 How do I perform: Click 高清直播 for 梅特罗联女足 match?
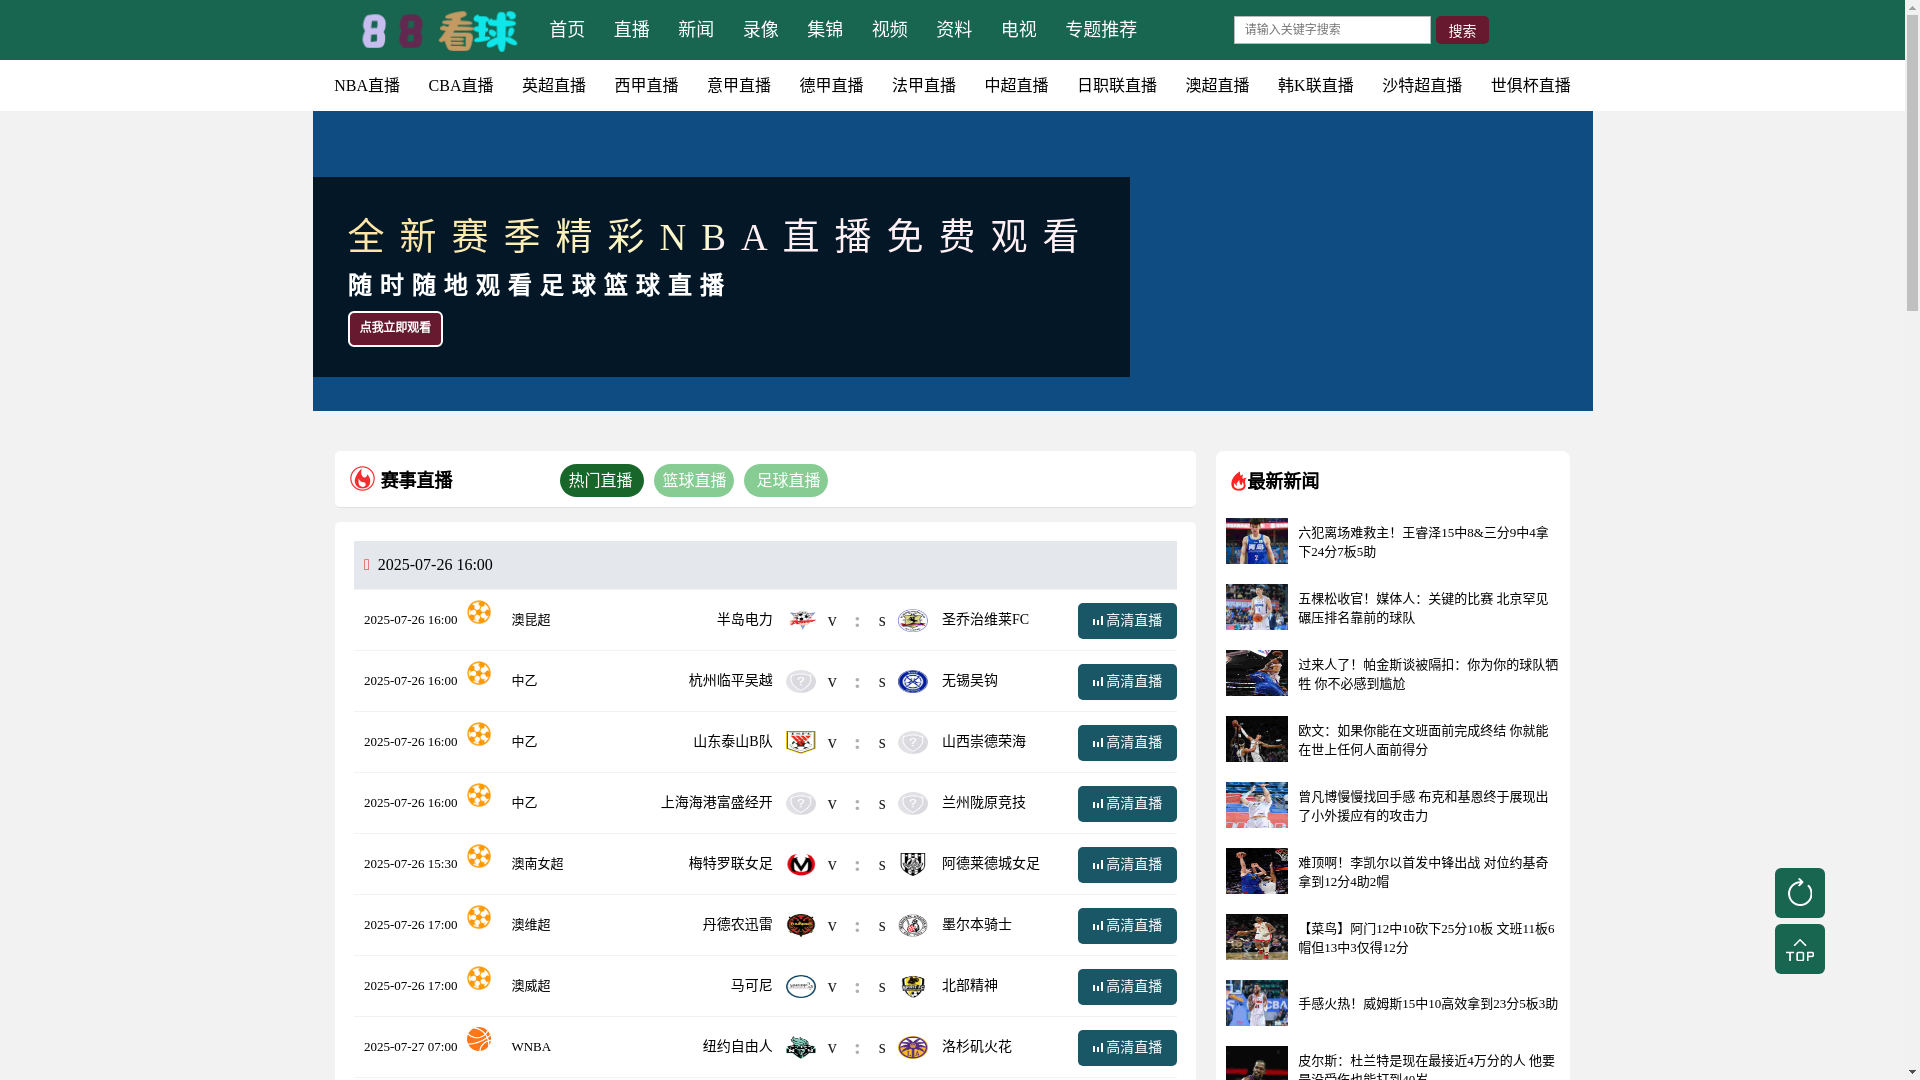(x=1127, y=865)
